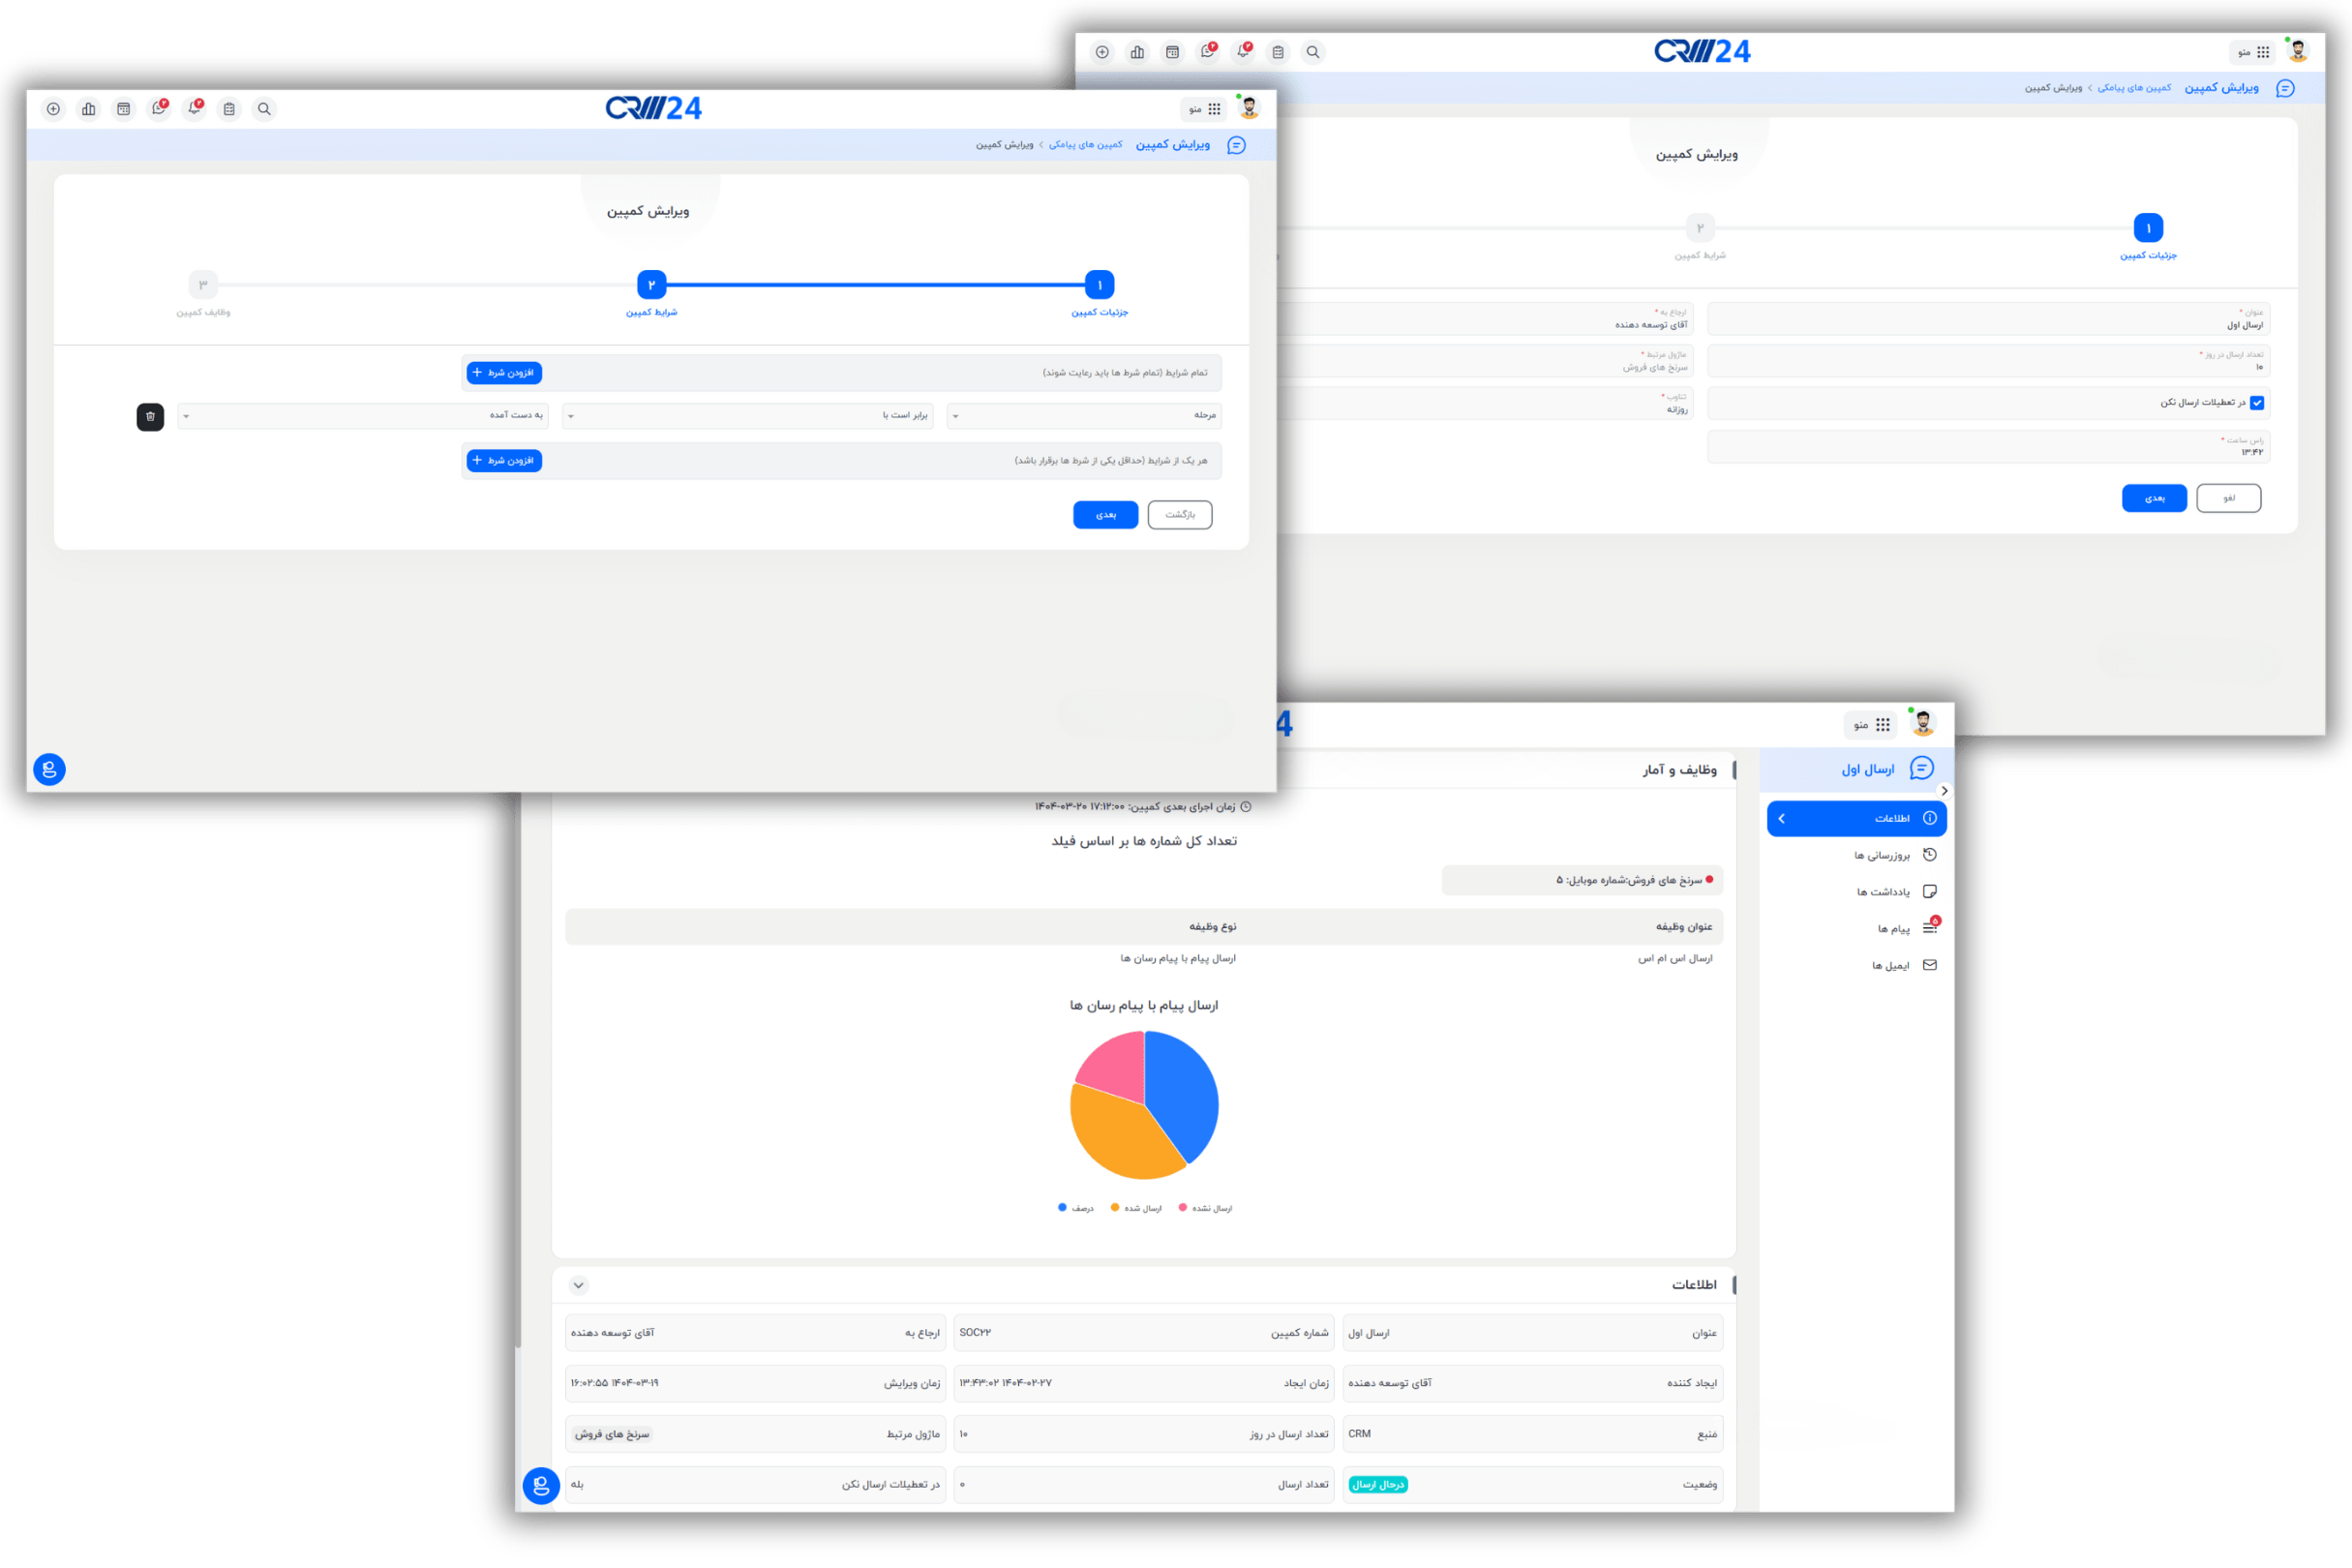Click the calendar icon in top toolbar
2352x1568 pixels.
click(124, 109)
